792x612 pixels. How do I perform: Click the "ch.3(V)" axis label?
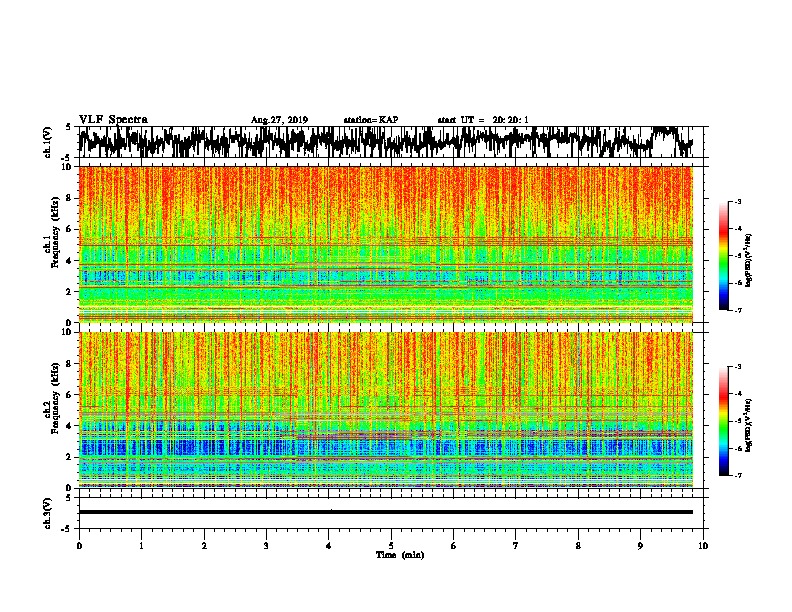(48, 513)
